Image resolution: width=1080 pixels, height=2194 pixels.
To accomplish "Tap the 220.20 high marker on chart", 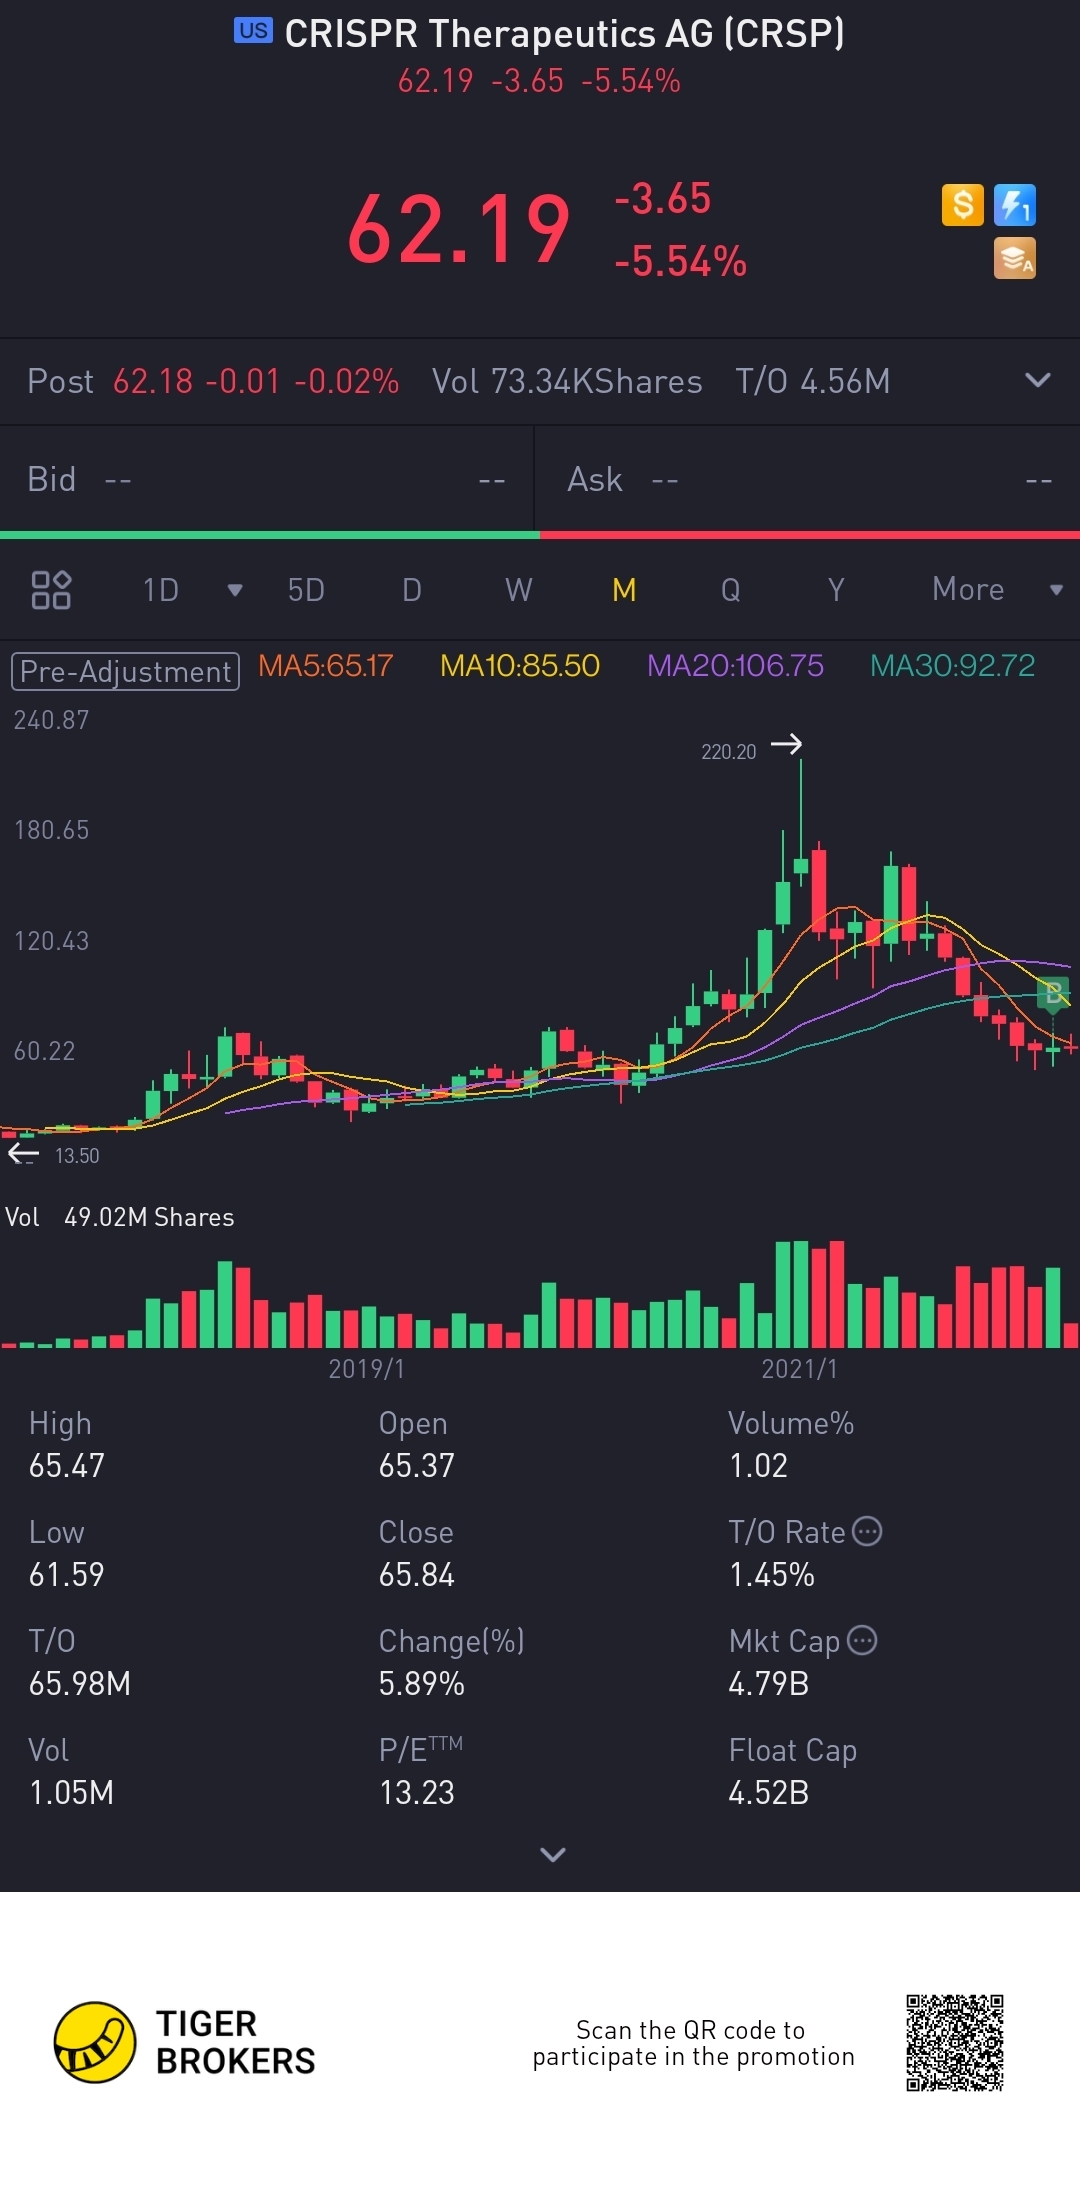I will point(729,751).
